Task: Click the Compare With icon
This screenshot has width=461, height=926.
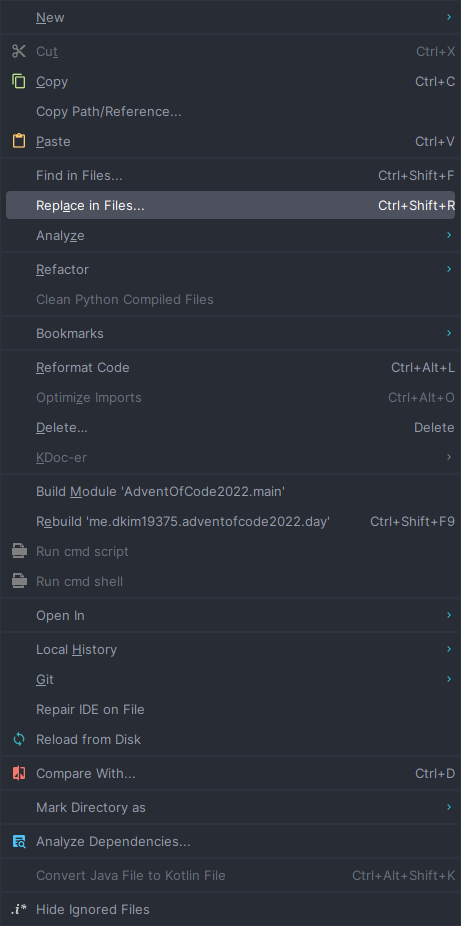Action: coord(19,774)
